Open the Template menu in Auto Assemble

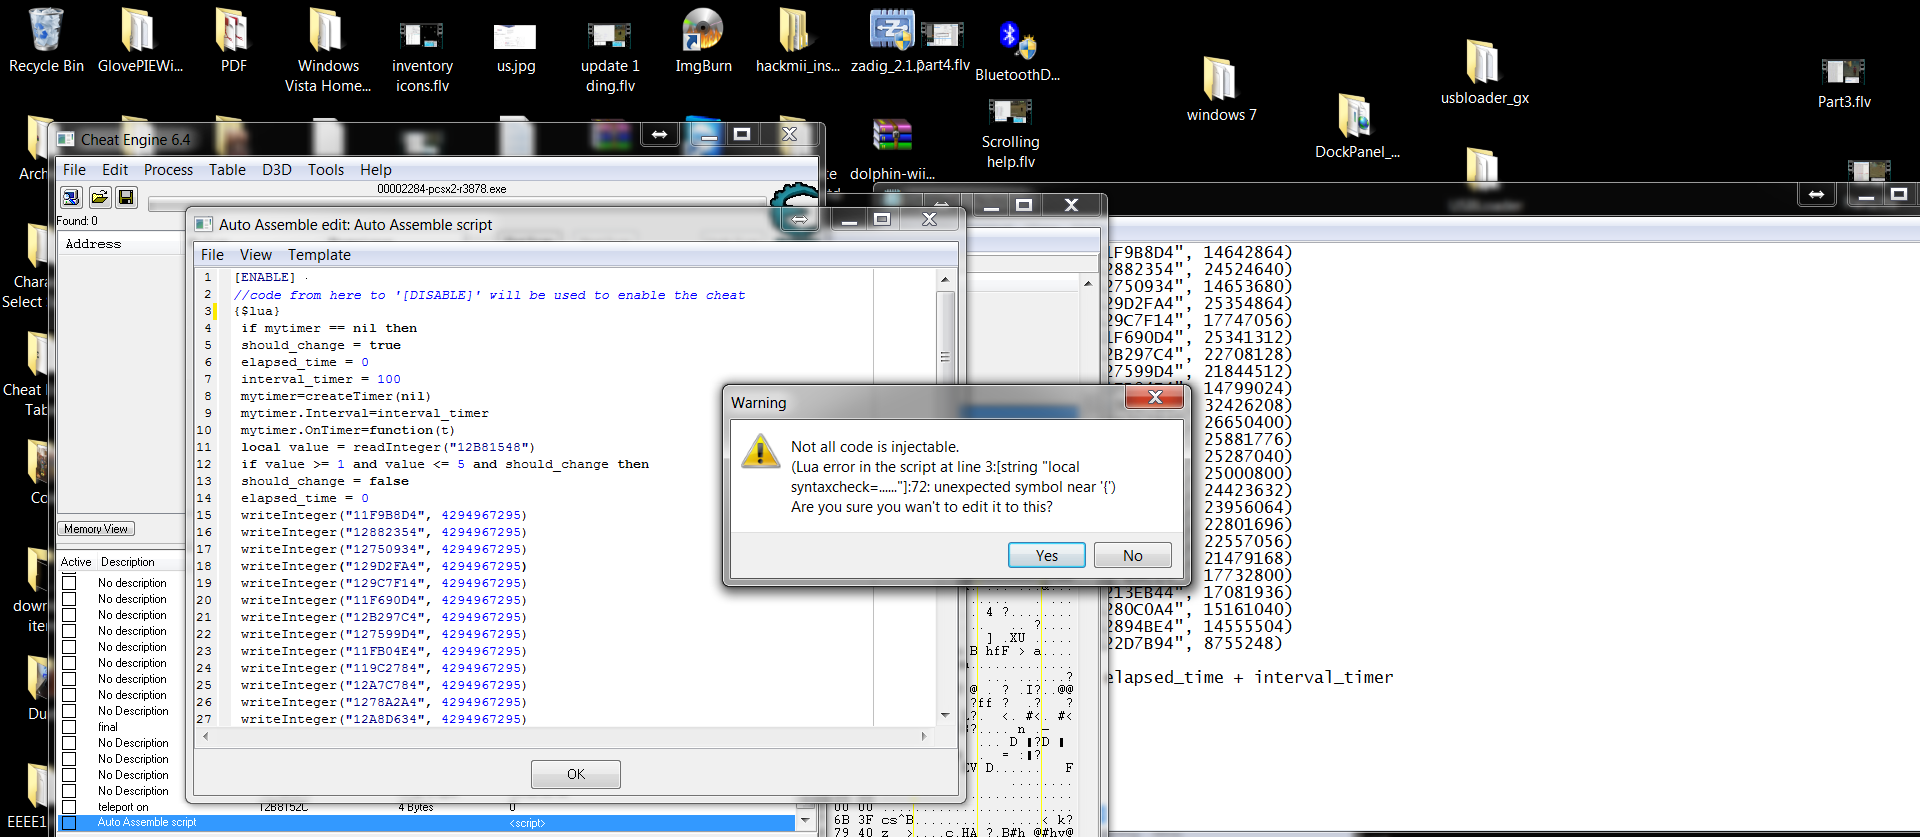pyautogui.click(x=319, y=255)
